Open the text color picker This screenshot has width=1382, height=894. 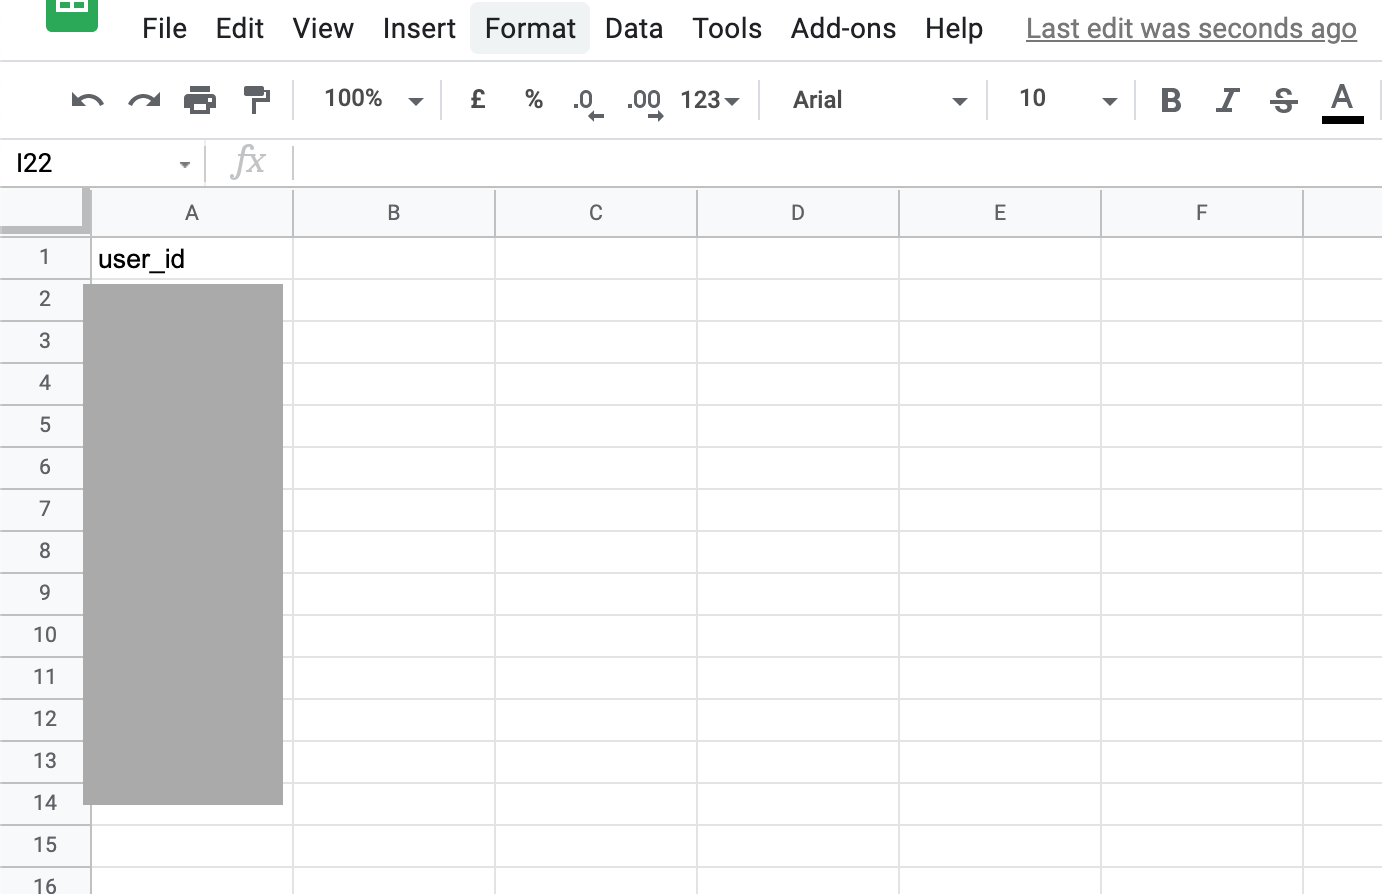(1342, 102)
